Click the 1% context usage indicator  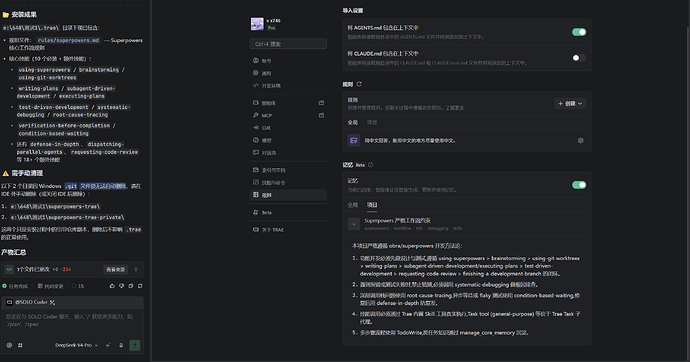coord(78,286)
